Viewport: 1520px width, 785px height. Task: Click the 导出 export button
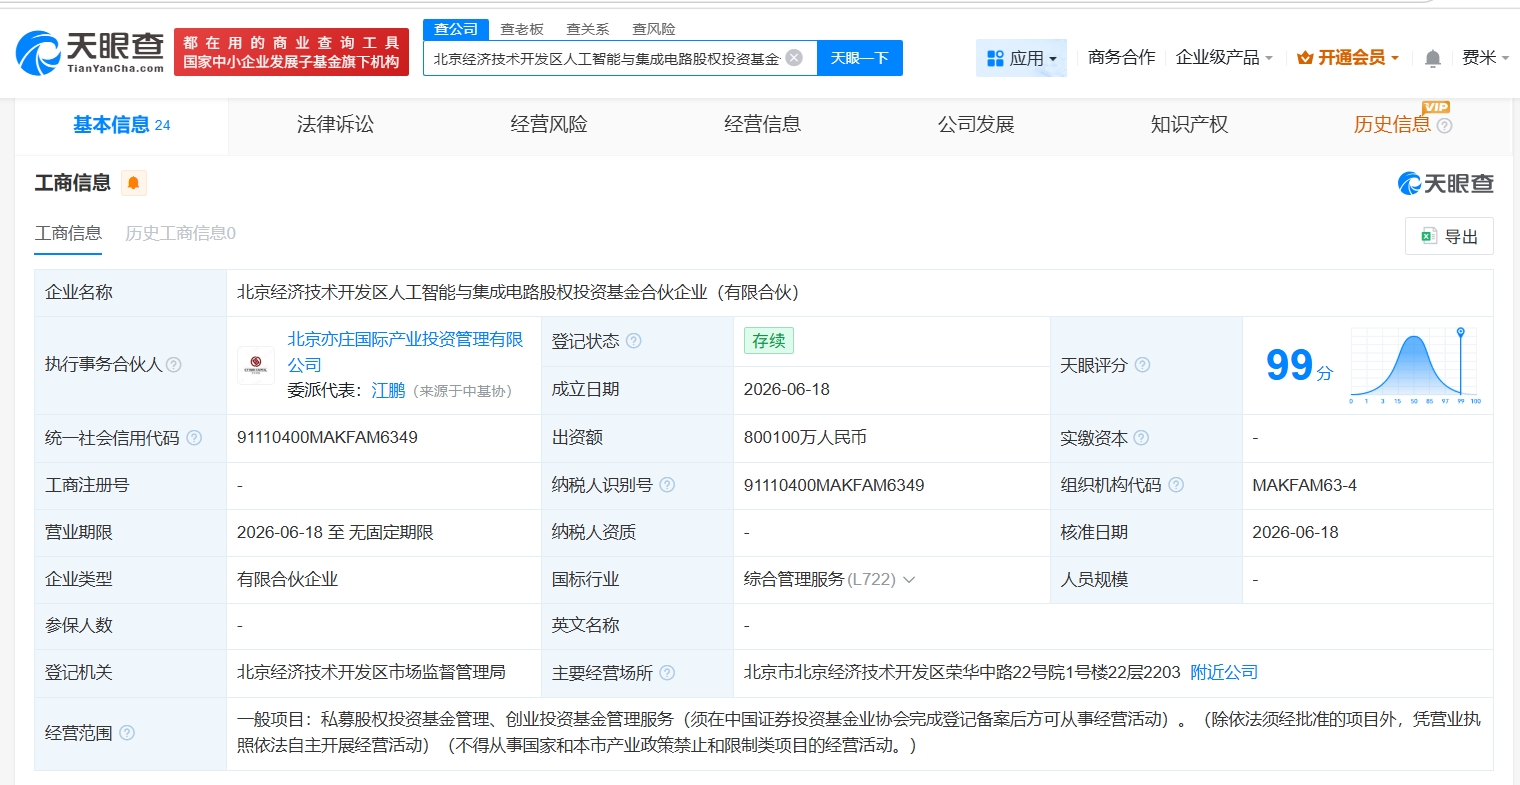tap(1449, 236)
